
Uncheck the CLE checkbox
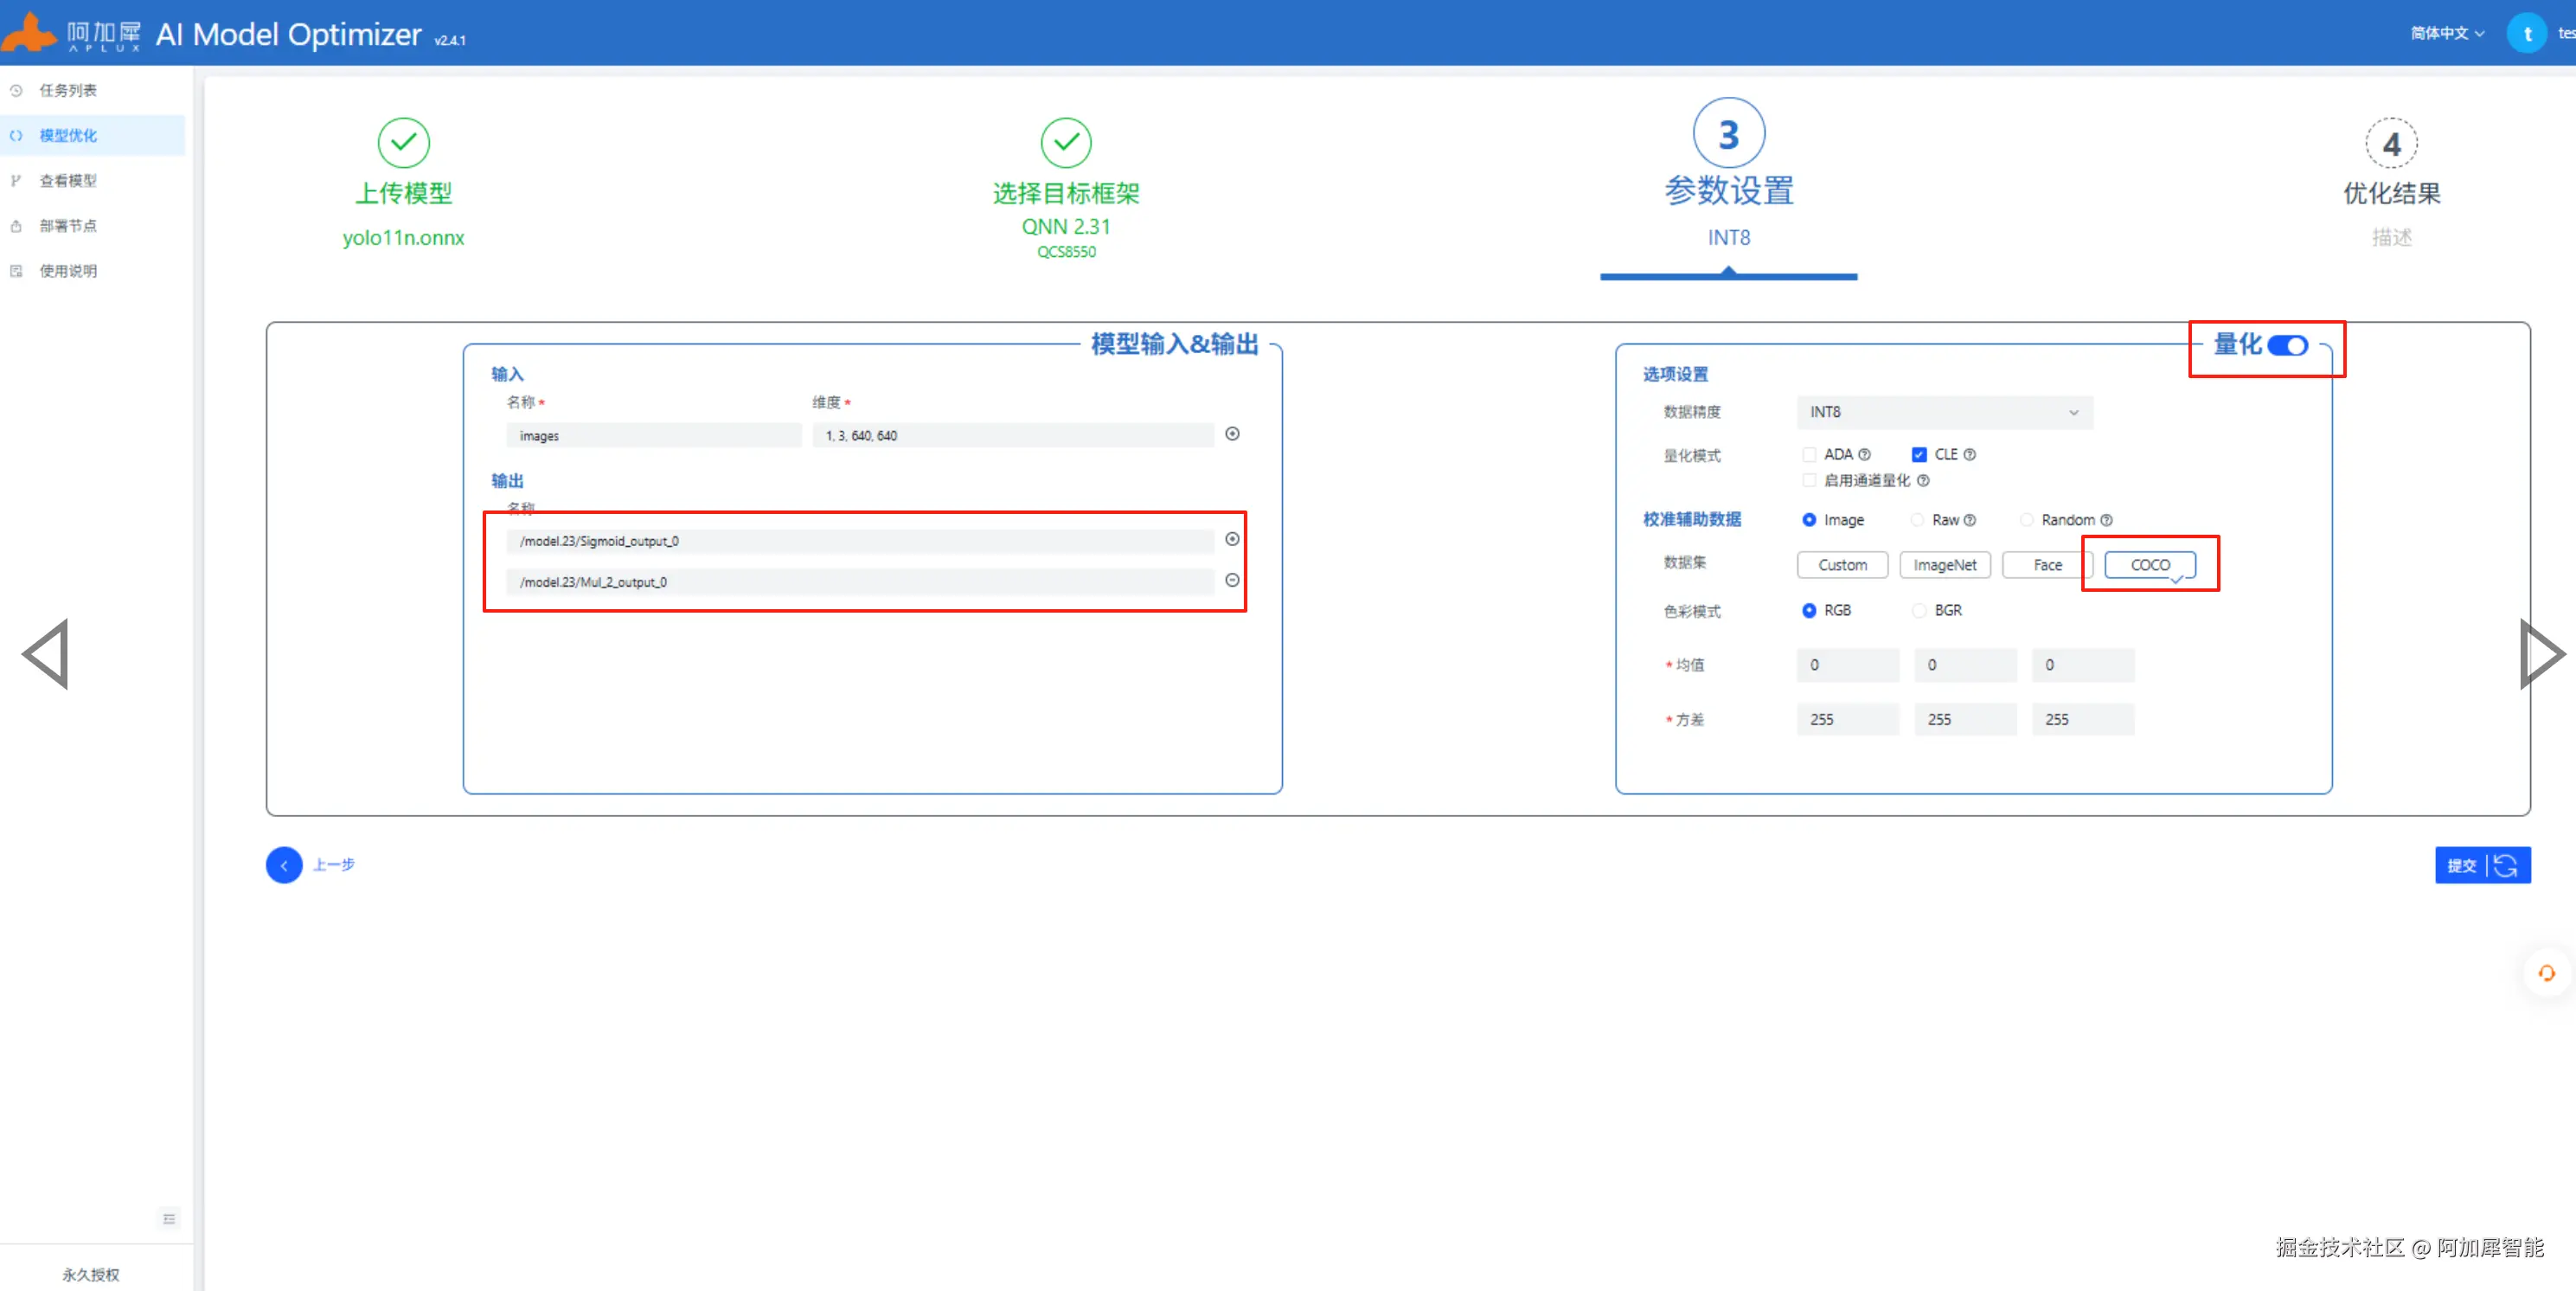tap(1919, 455)
